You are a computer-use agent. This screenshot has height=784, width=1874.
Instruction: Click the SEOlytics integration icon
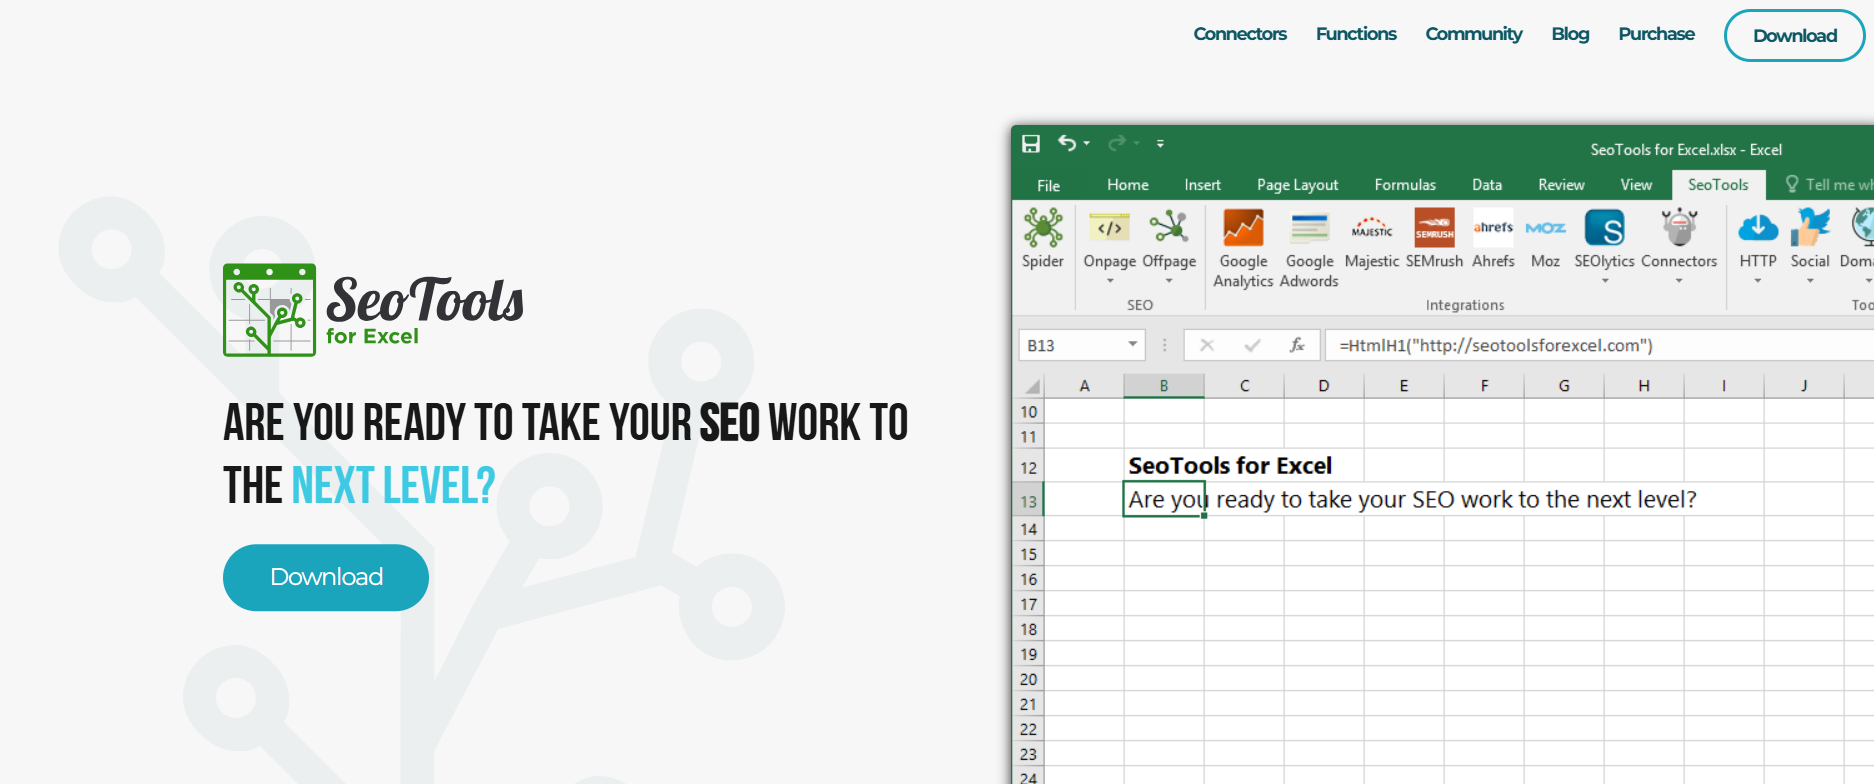1604,229
